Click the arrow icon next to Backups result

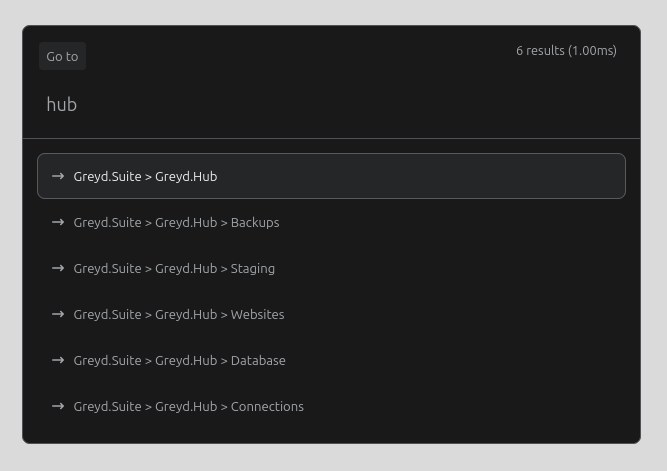pos(58,222)
